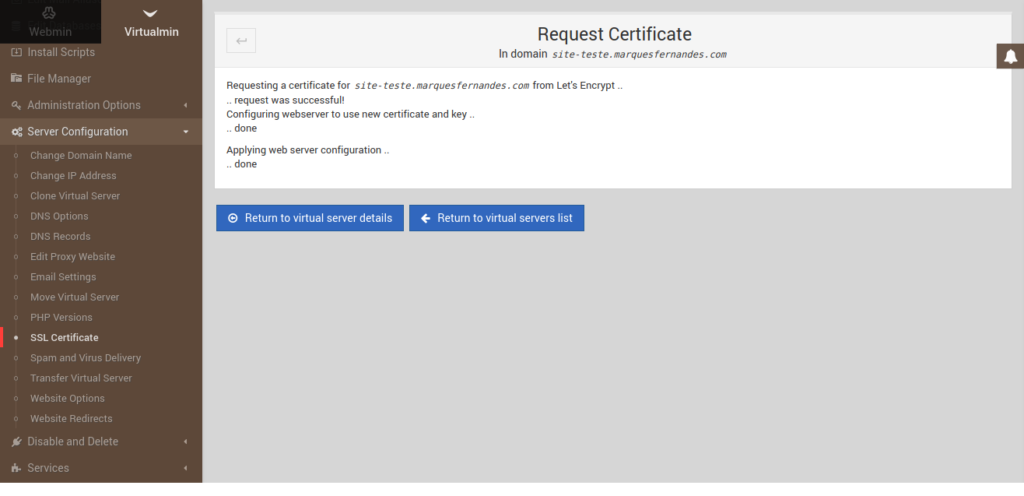Viewport: 1024px width, 496px height.
Task: Click Return to virtual server details
Action: click(310, 218)
